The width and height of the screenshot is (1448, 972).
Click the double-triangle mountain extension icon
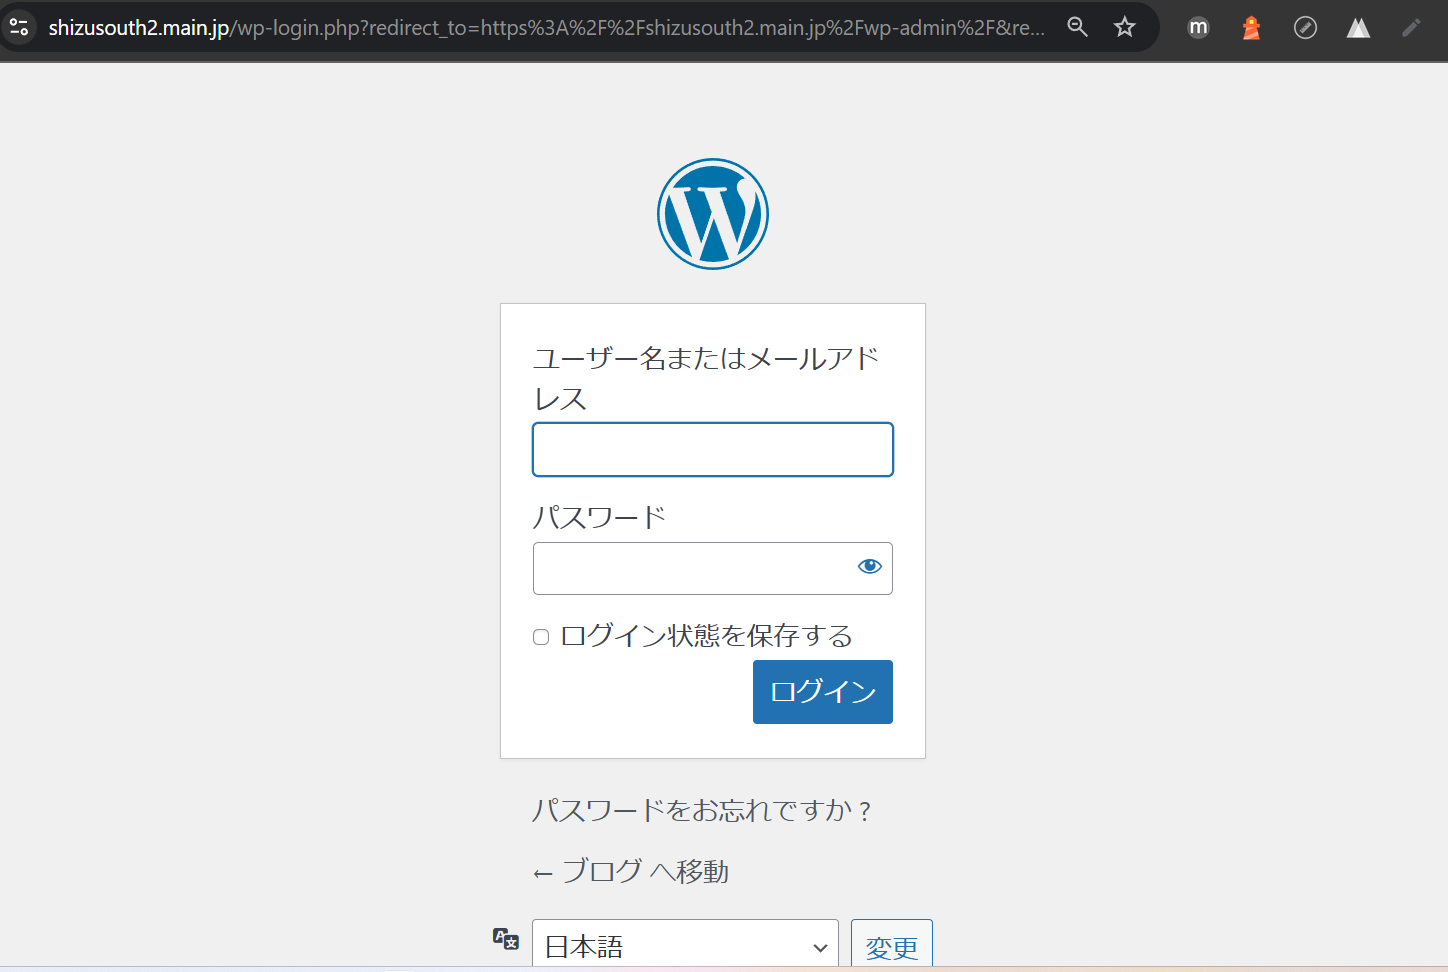coord(1358,28)
